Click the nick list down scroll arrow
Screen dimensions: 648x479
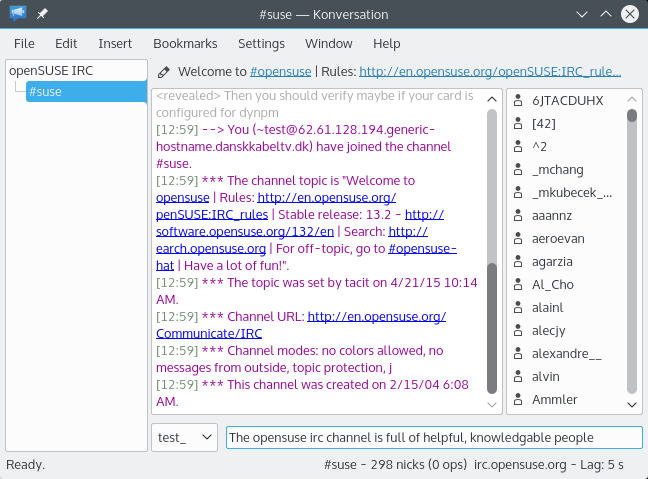click(x=632, y=404)
